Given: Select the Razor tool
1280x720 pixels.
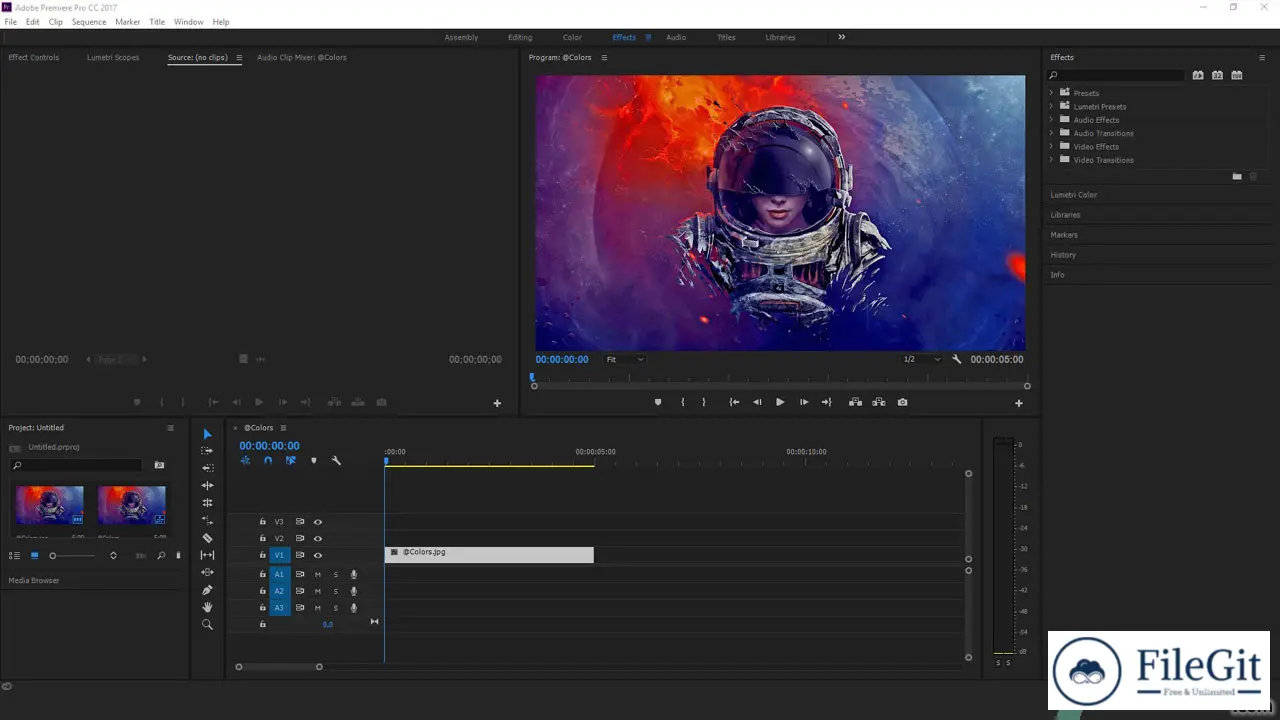Looking at the screenshot, I should tap(207, 538).
